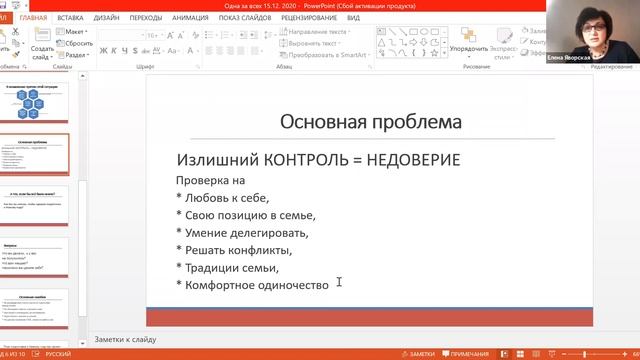The height and width of the screenshot is (360, 640).
Task: Open the АНИМАЦИЯ ribbon tab
Action: [x=190, y=18]
